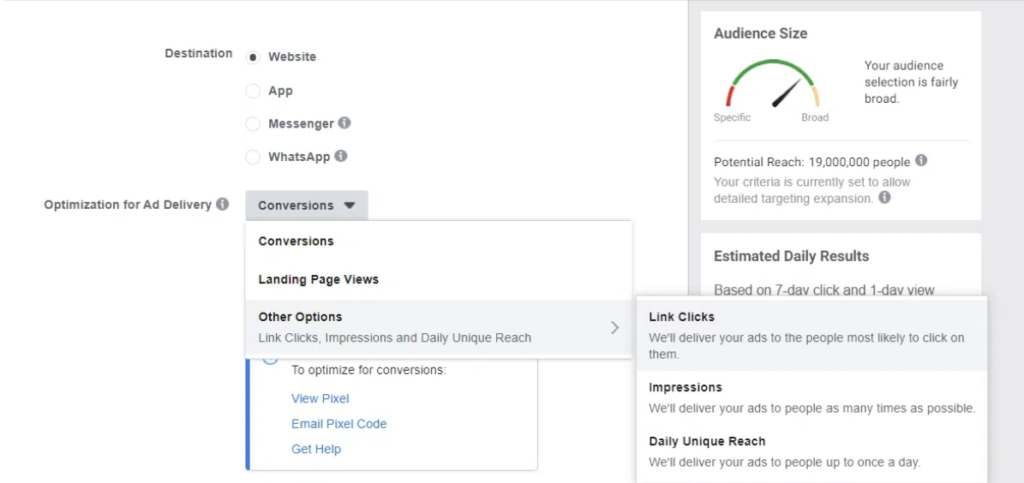Select the Website destination radio button

pyautogui.click(x=253, y=57)
